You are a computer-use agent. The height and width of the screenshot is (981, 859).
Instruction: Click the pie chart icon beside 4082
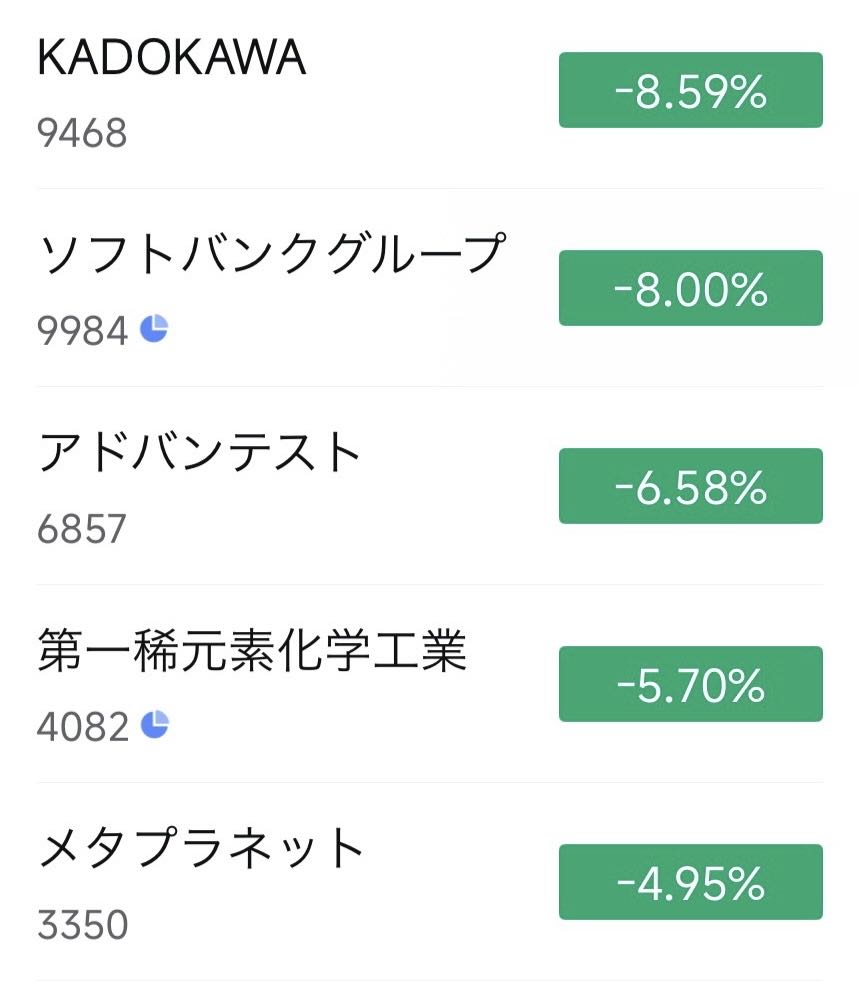154,724
